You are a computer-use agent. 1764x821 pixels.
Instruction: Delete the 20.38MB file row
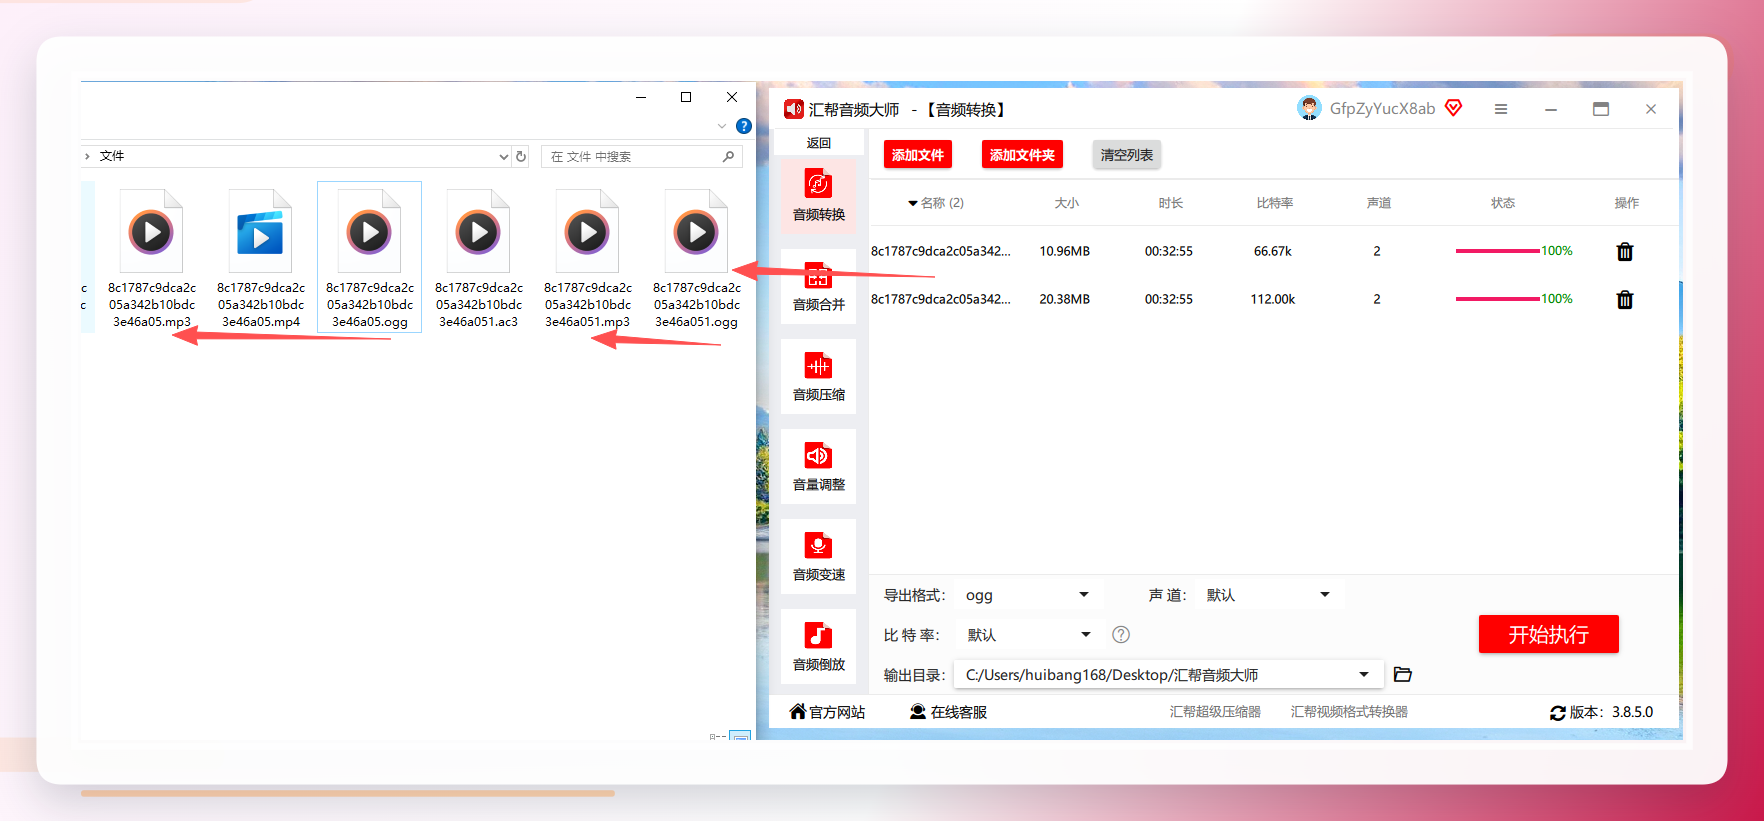point(1625,300)
